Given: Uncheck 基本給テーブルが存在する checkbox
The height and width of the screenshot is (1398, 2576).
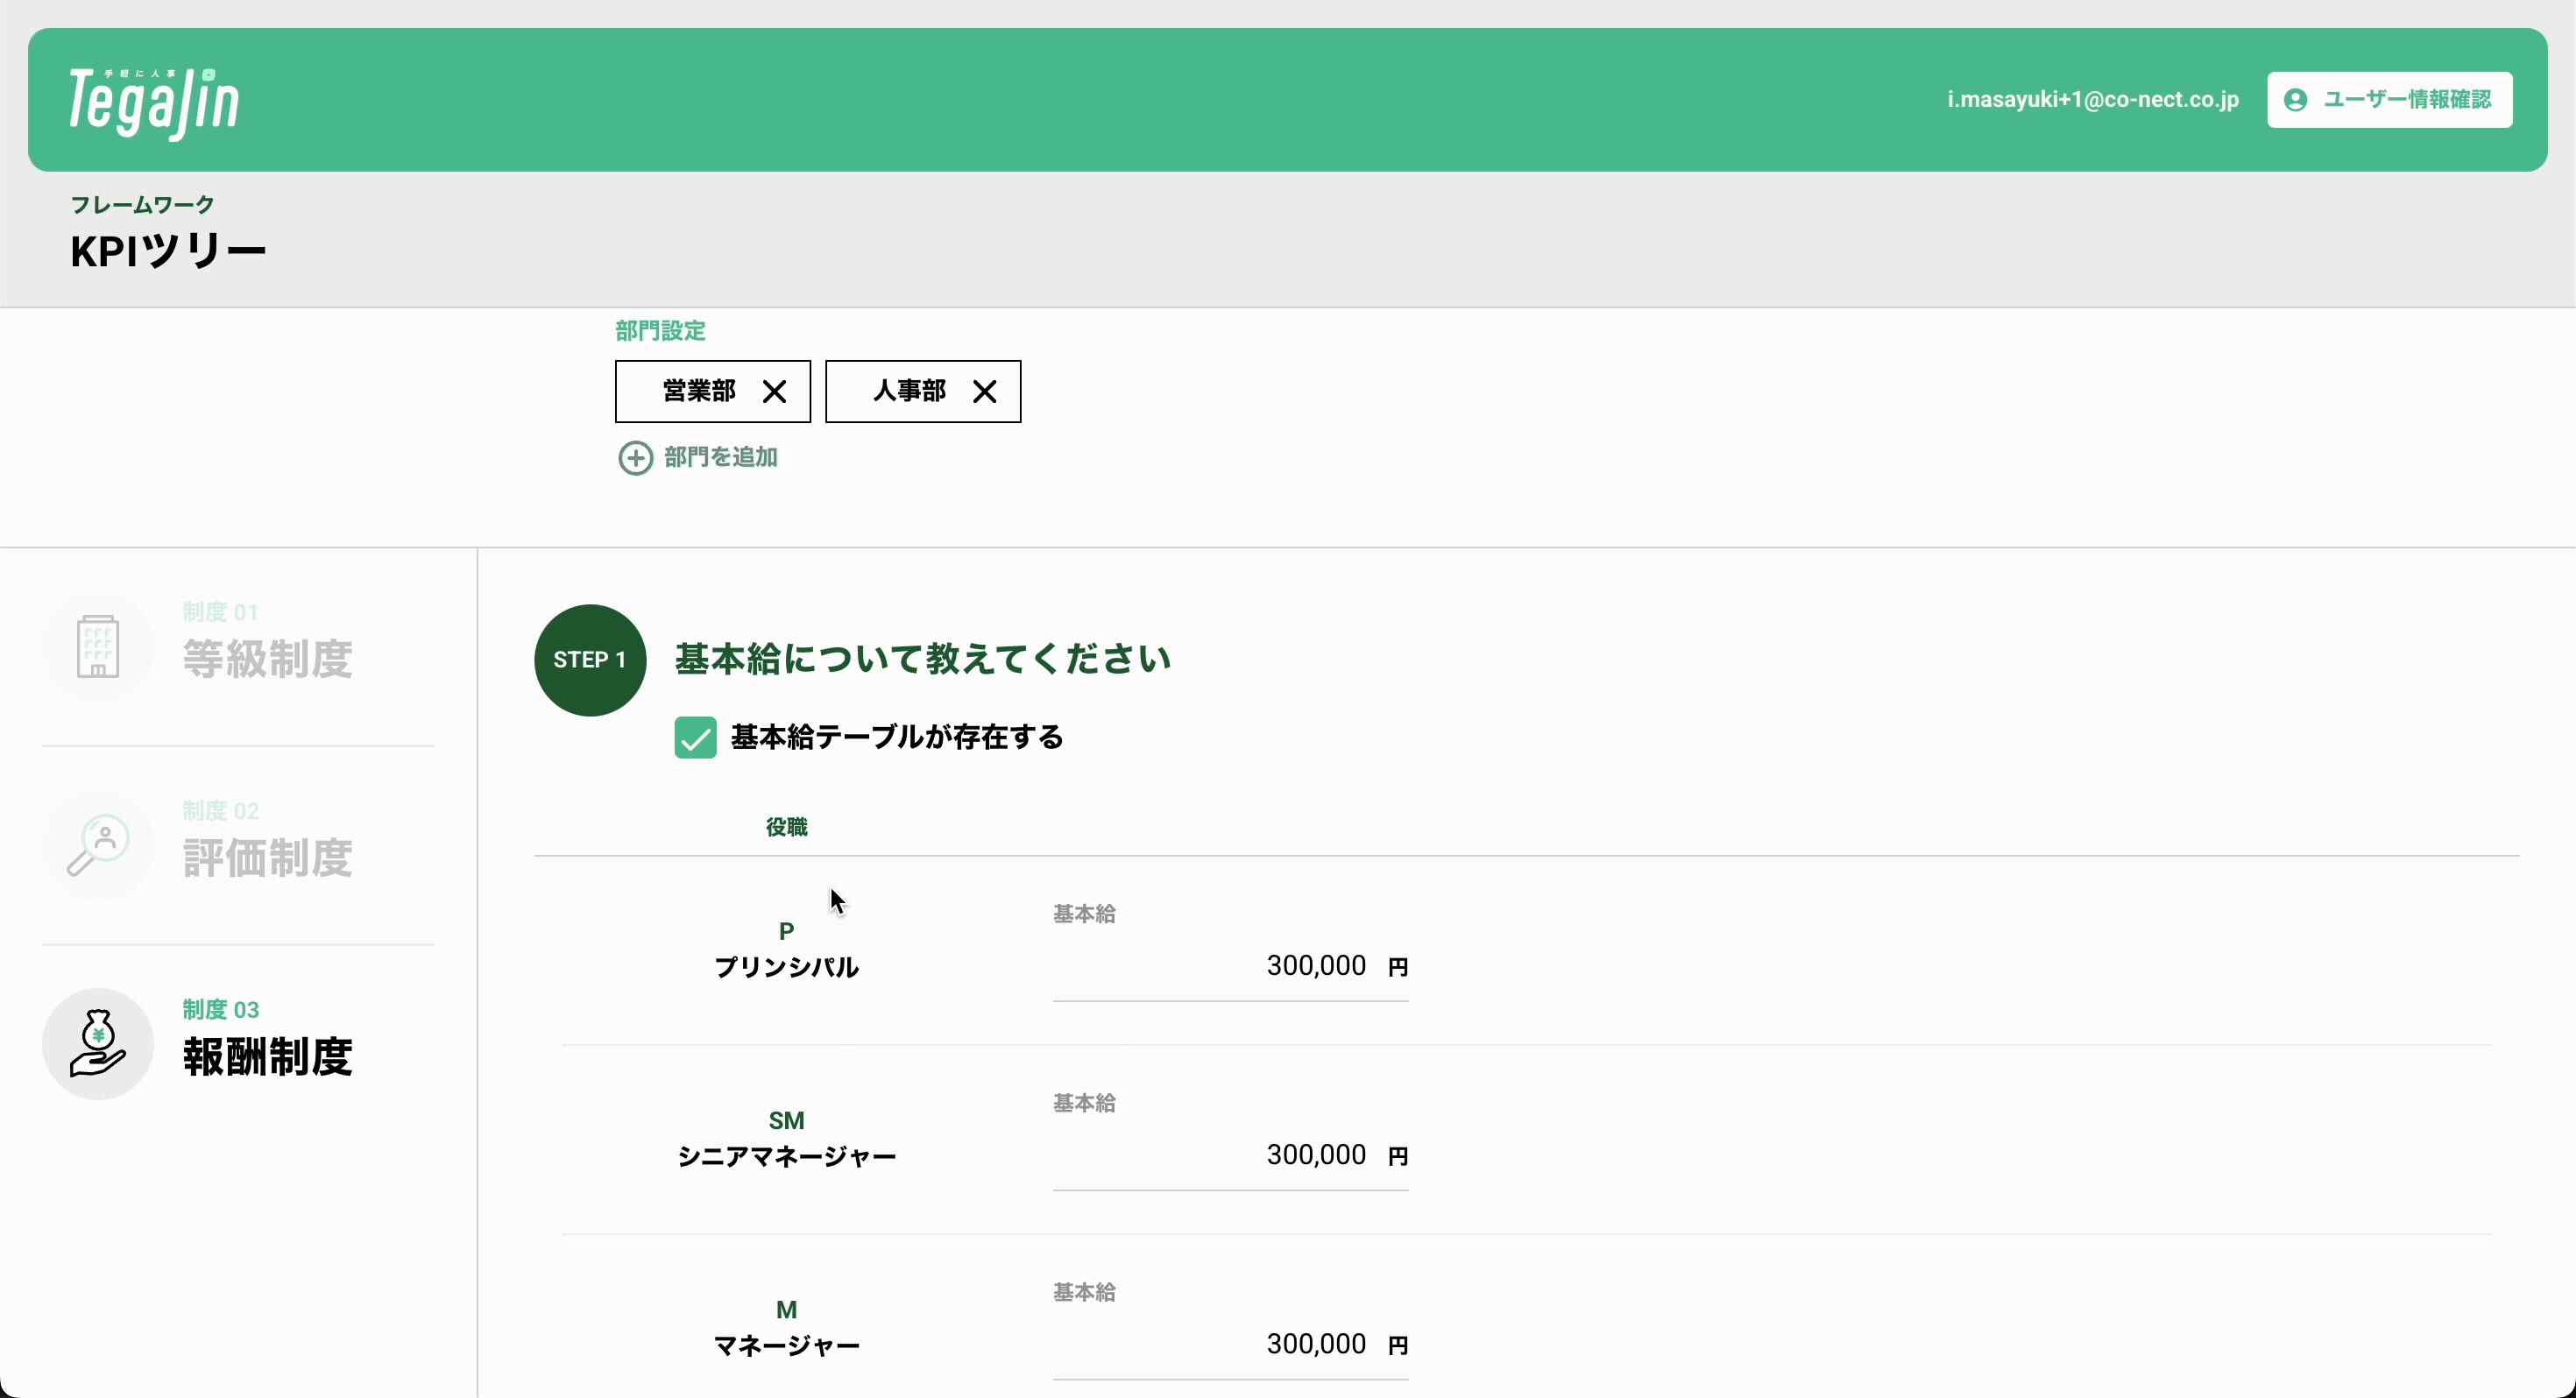Looking at the screenshot, I should [695, 738].
